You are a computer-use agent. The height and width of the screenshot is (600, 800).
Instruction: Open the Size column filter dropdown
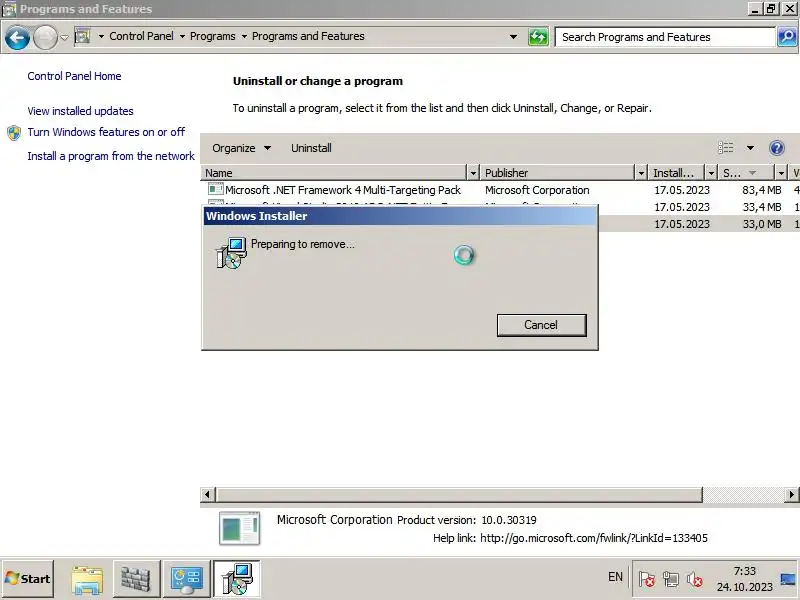(x=781, y=173)
